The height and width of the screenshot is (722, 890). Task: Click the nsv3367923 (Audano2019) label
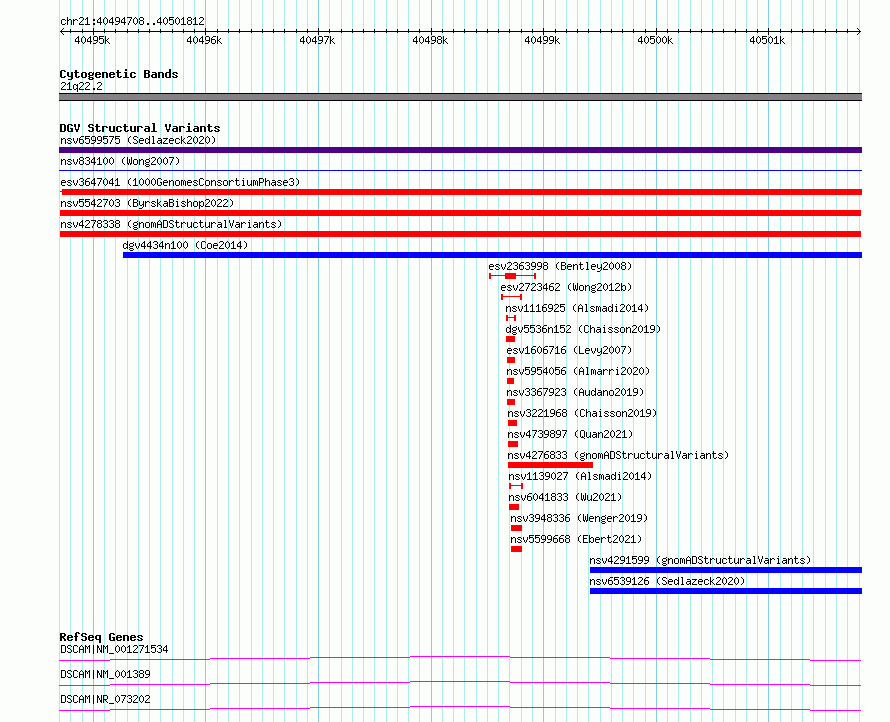coord(575,392)
